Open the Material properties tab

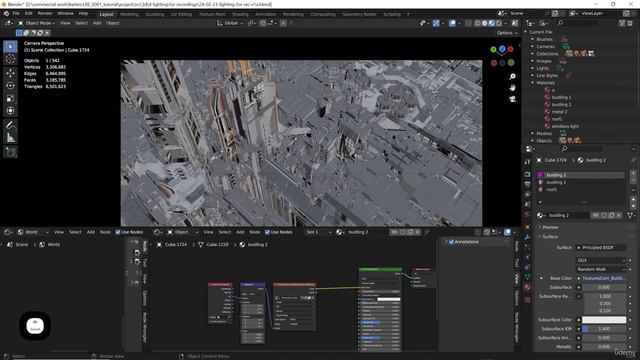tap(527, 287)
